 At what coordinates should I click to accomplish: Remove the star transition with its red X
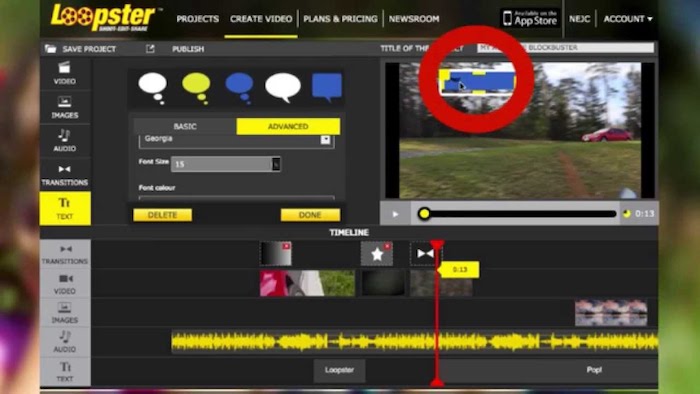388,246
